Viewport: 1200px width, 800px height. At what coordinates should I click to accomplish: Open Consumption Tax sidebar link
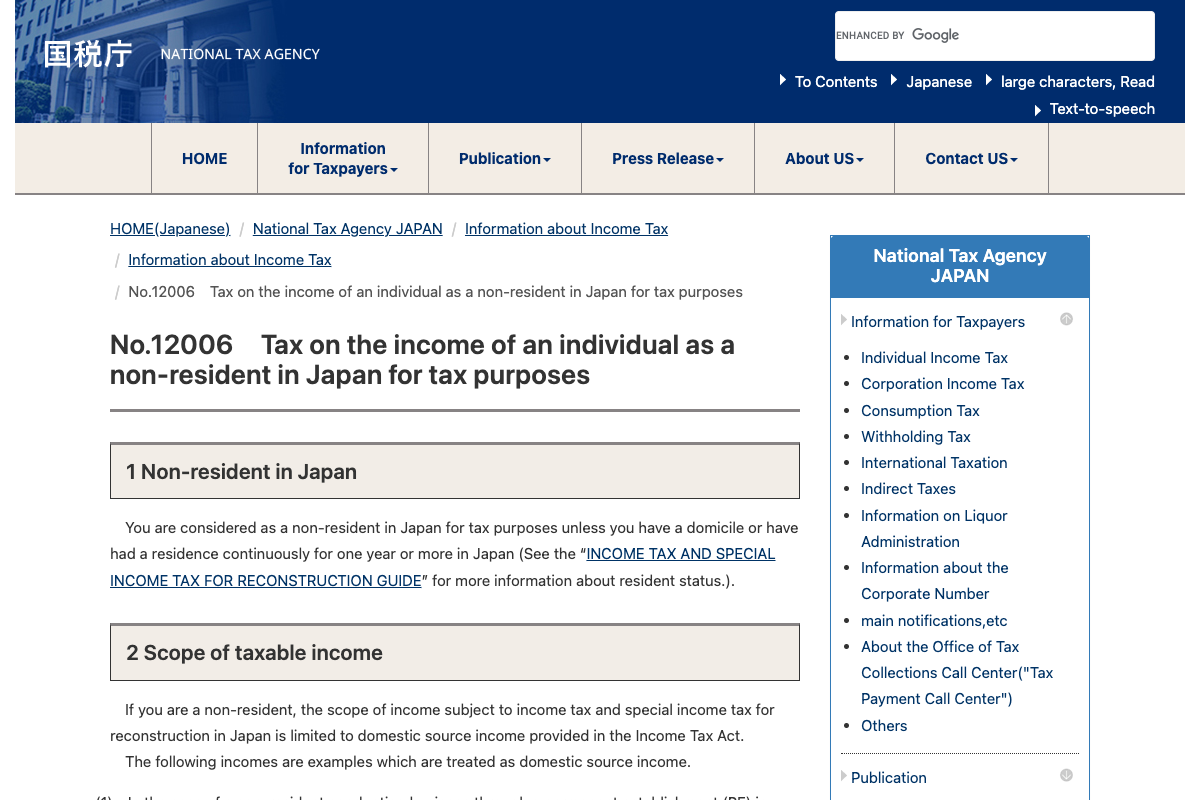(920, 411)
